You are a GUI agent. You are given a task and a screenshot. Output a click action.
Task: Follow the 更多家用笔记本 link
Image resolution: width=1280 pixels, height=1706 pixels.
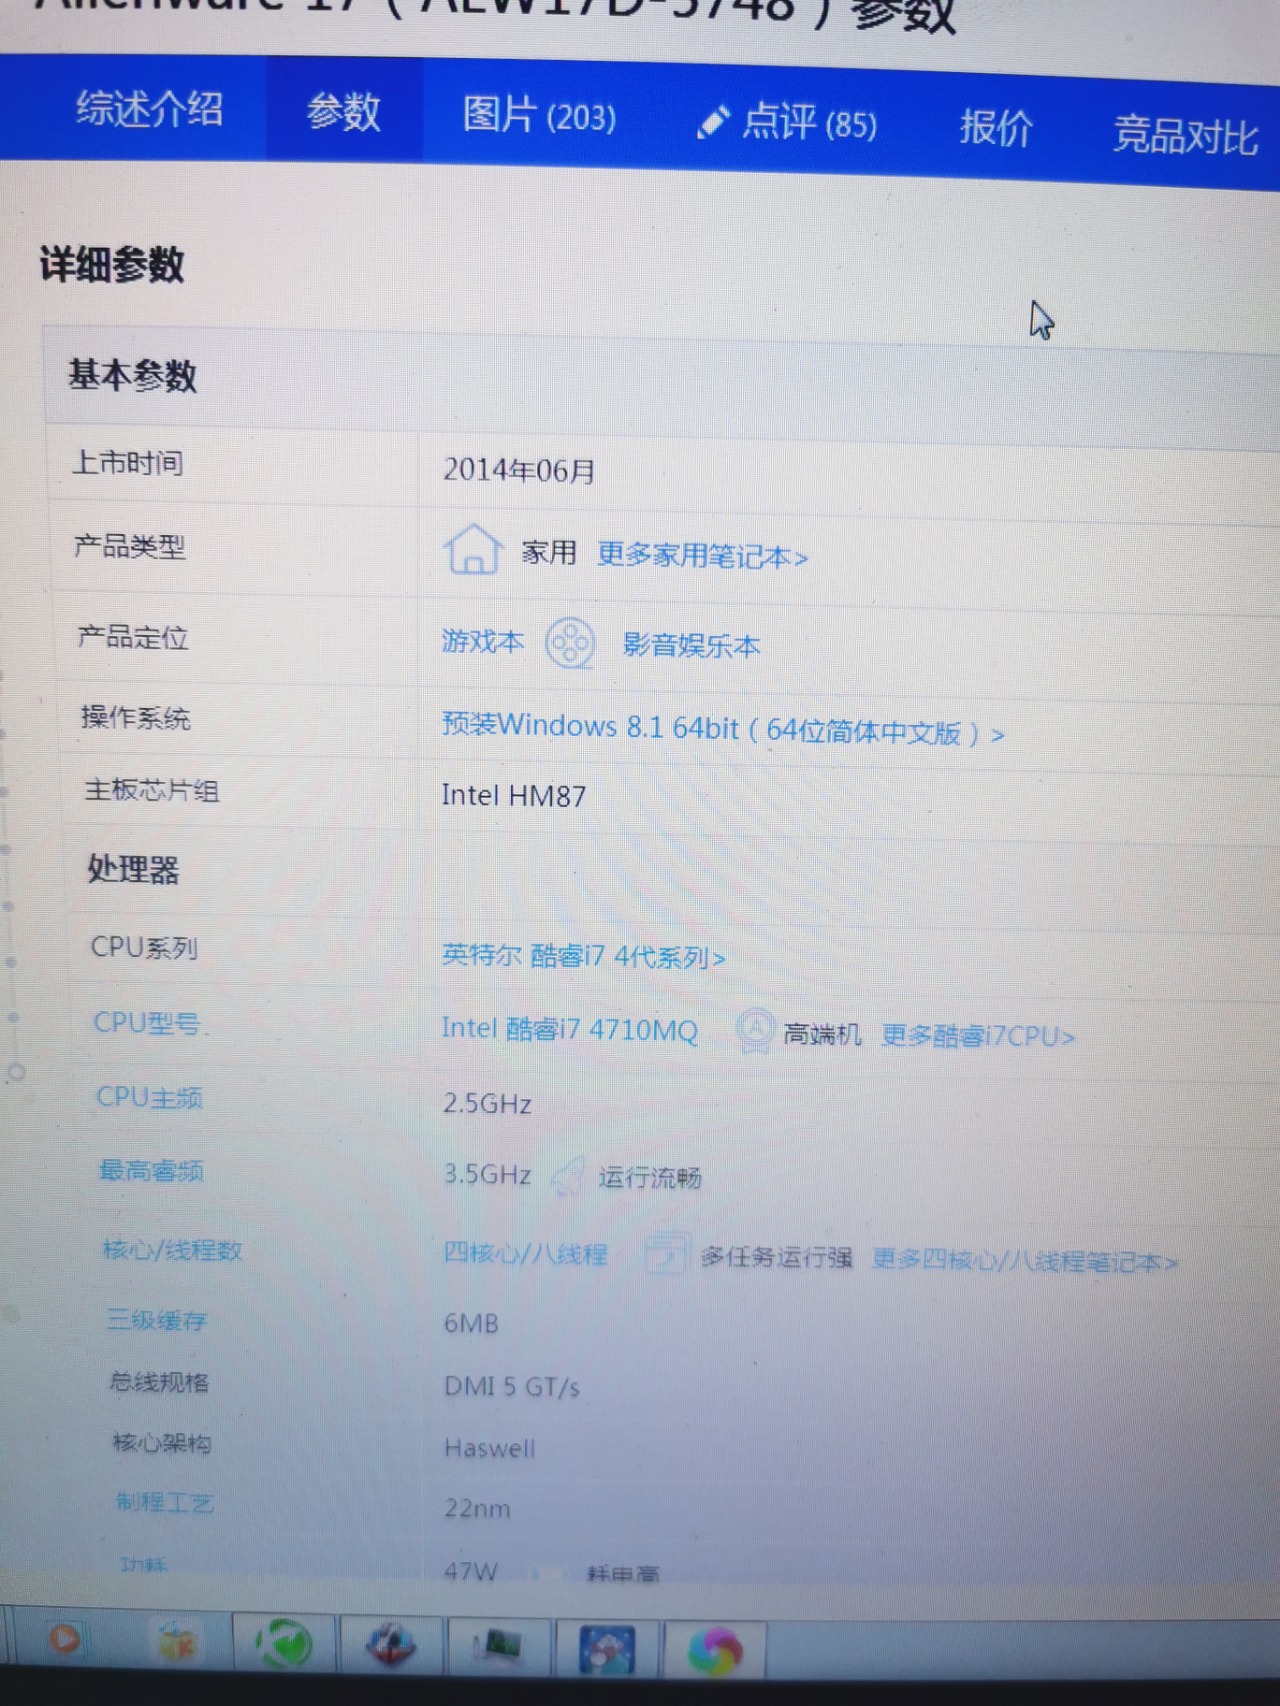point(702,555)
